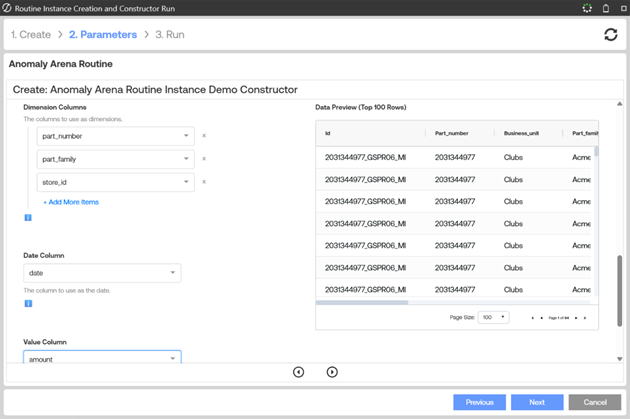The image size is (630, 419).
Task: Select step 2. Parameters
Action: 103,35
